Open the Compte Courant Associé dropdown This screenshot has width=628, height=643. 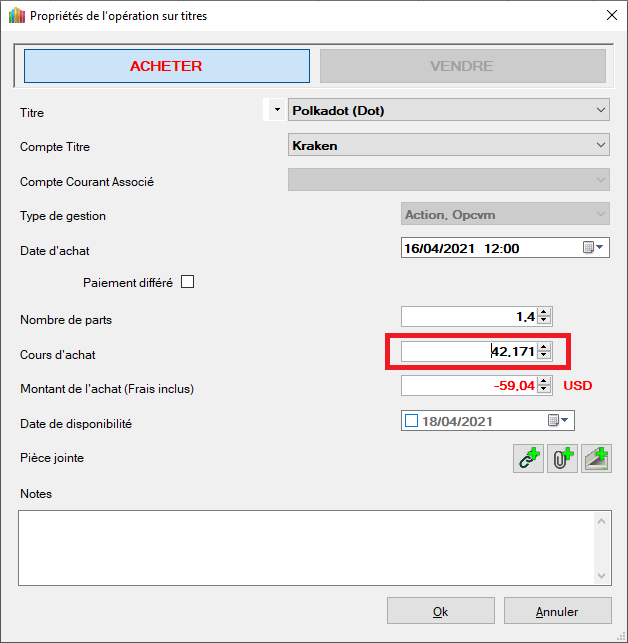(x=600, y=180)
